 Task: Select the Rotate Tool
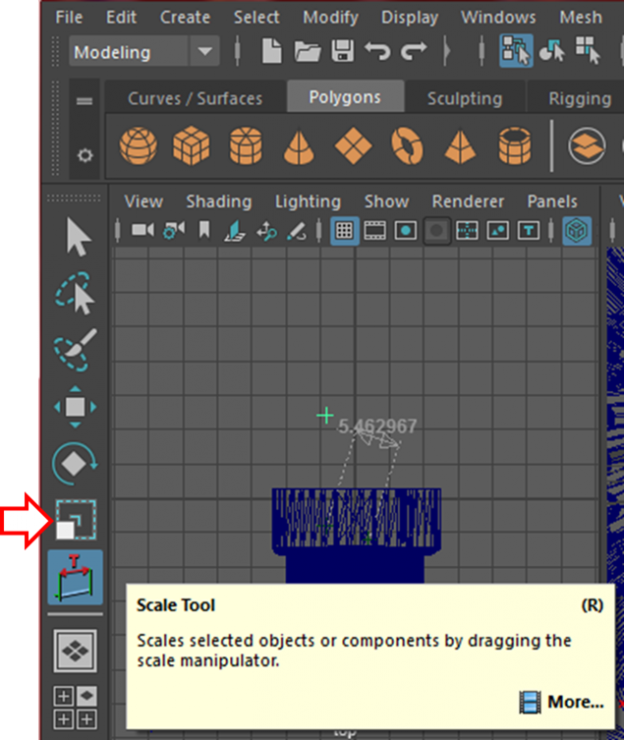coord(75,464)
